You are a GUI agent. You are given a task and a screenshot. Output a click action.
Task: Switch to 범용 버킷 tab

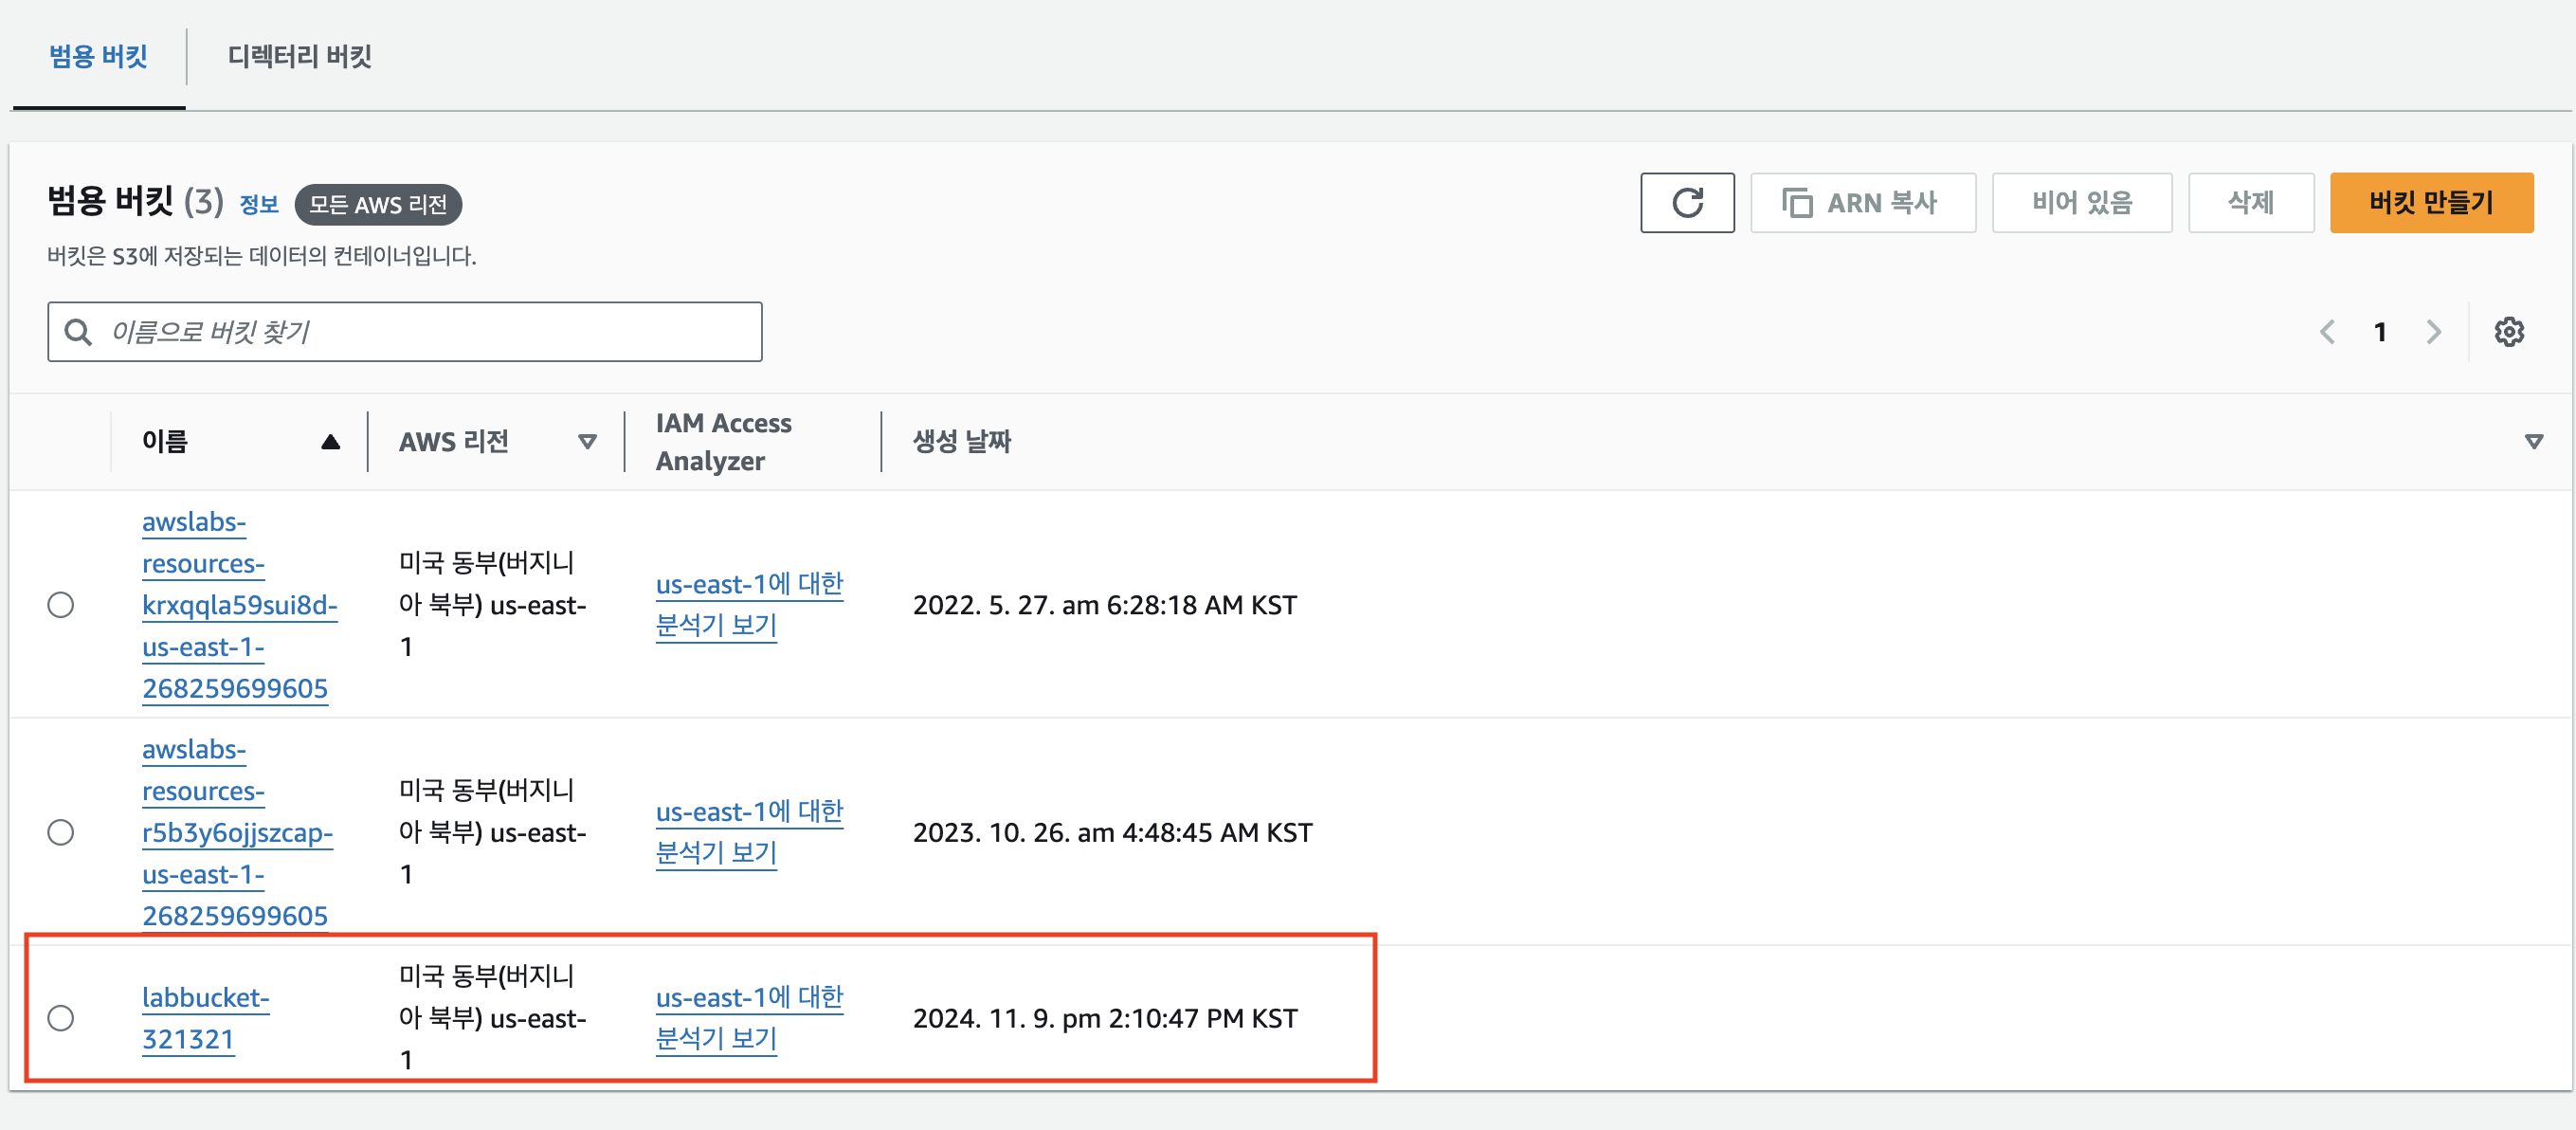(98, 57)
